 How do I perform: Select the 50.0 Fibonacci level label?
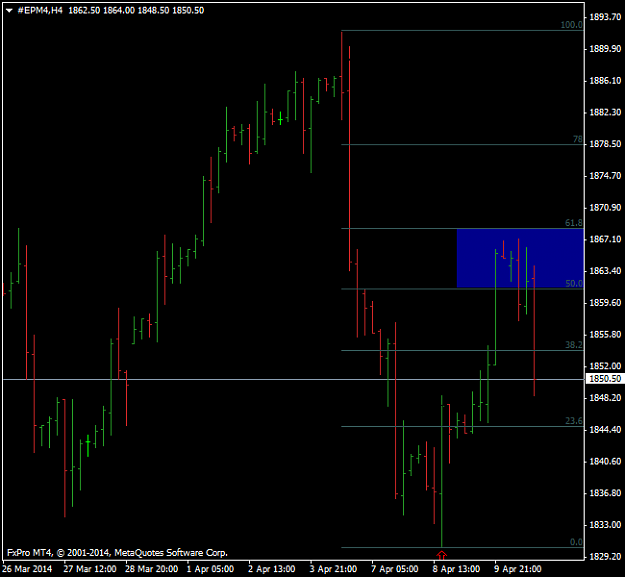(574, 283)
